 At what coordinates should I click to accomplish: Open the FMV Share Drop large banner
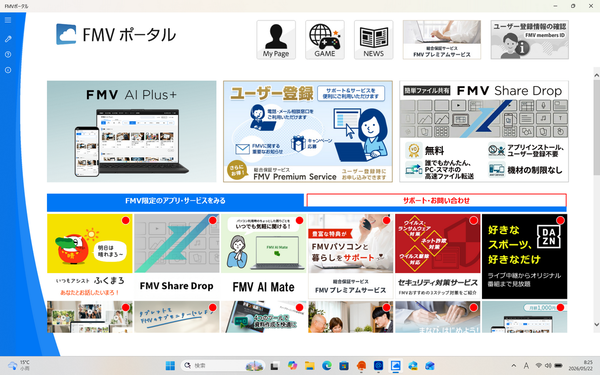point(484,131)
